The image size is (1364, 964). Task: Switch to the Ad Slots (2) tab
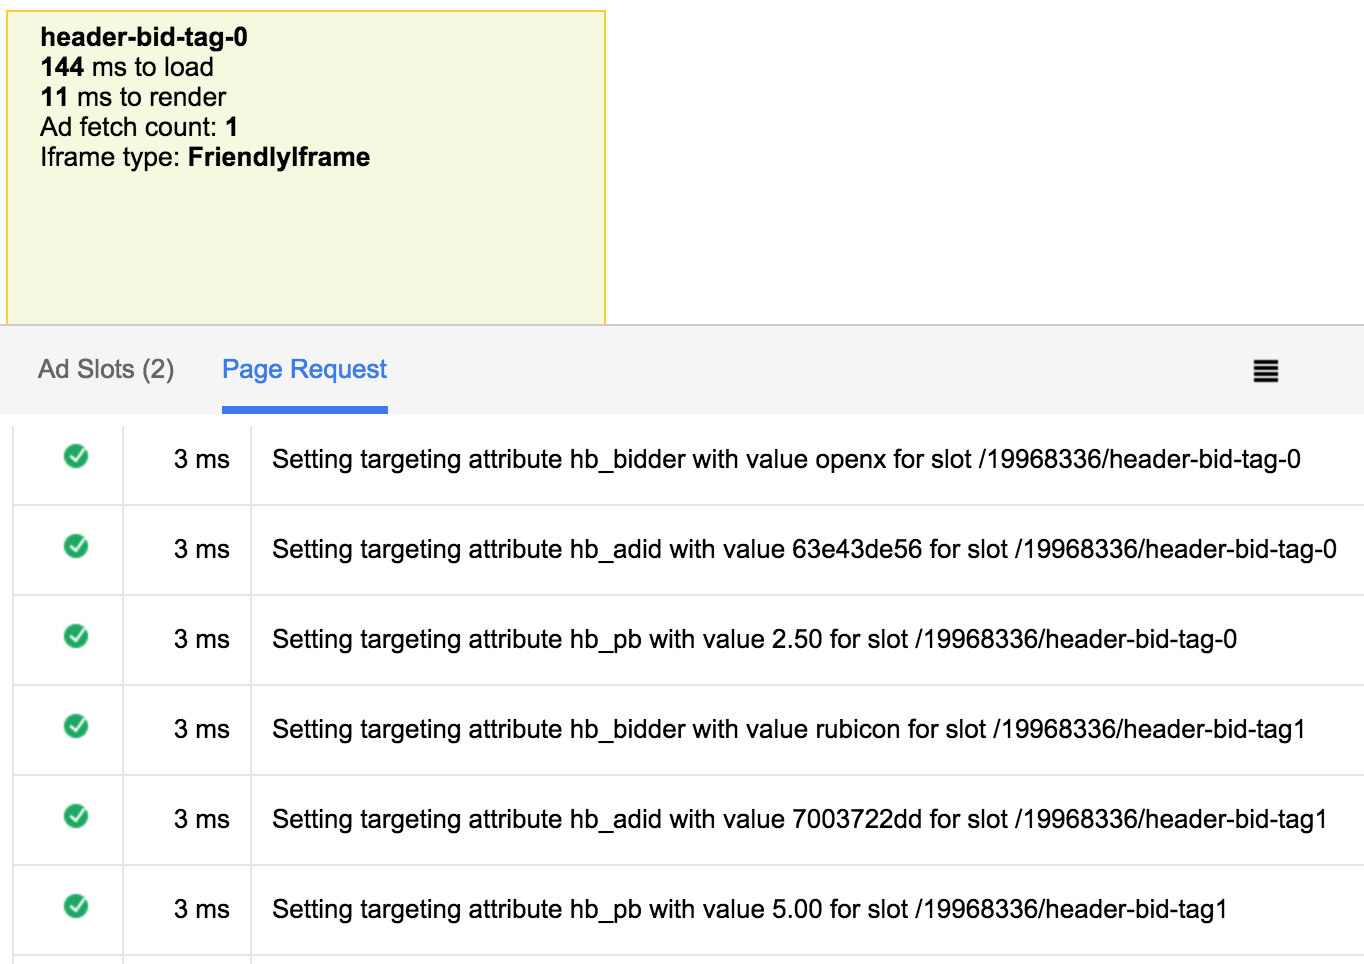point(106,369)
